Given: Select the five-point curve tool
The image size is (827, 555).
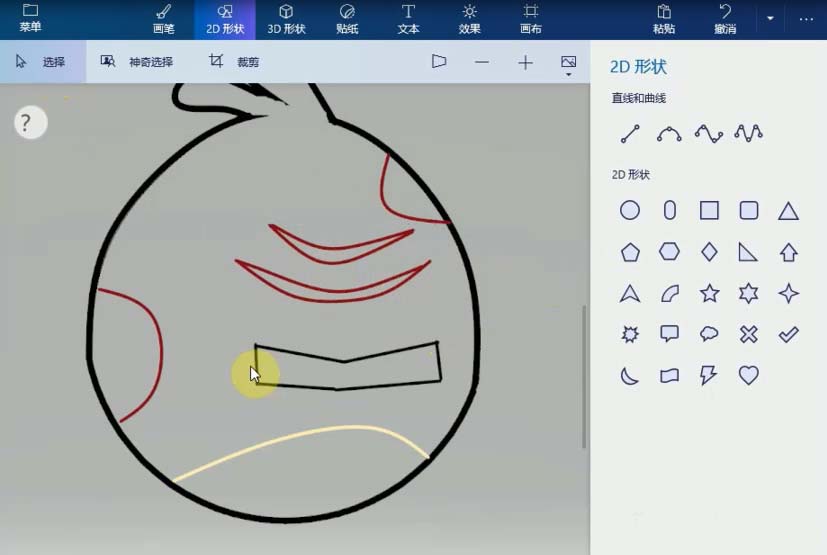Looking at the screenshot, I should click(748, 133).
